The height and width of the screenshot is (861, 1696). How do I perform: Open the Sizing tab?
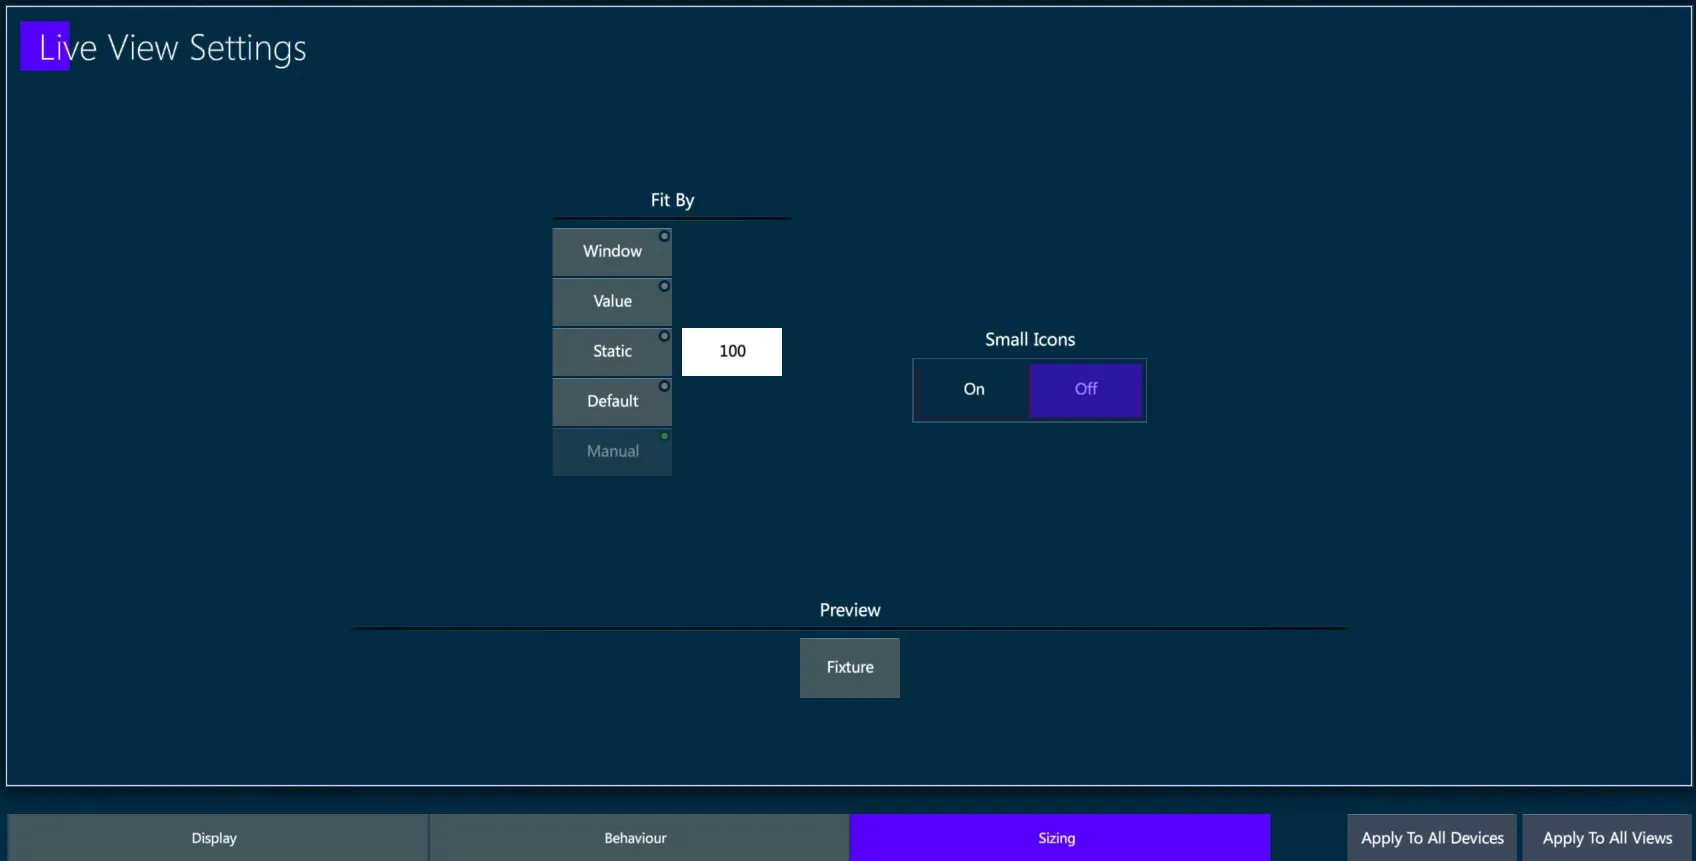[1060, 838]
